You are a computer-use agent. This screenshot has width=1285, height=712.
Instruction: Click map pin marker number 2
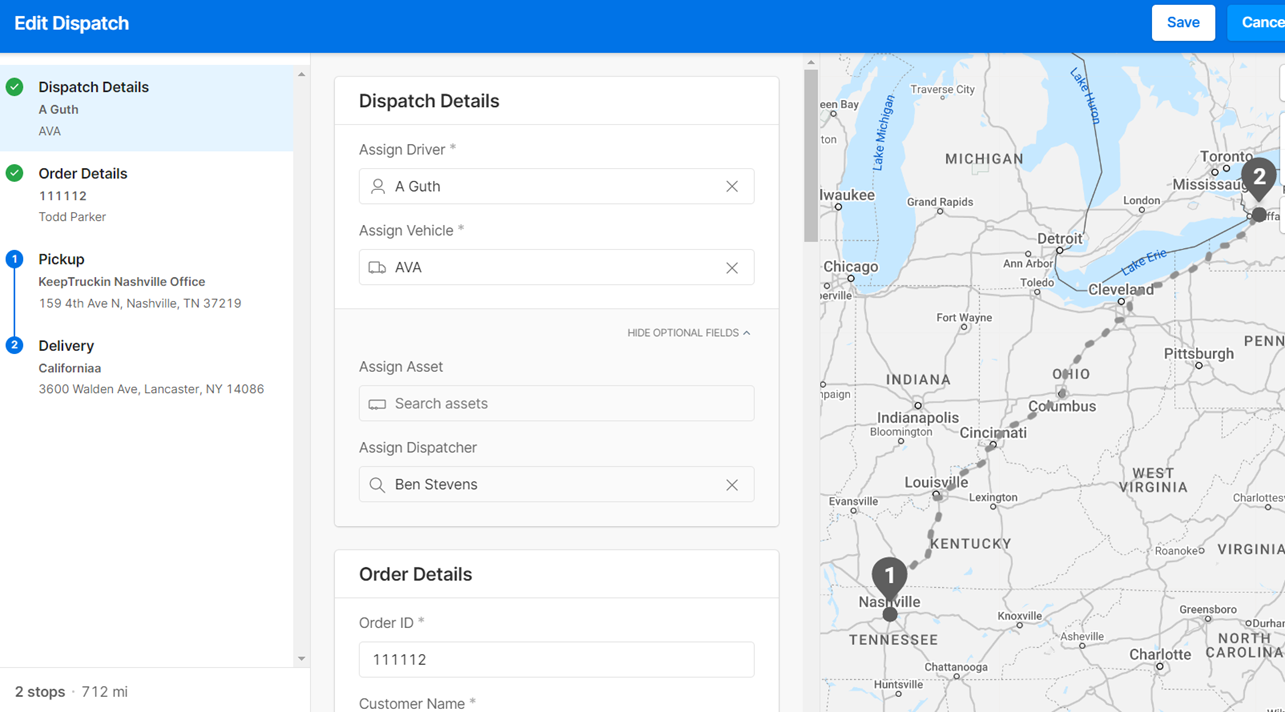[x=1258, y=178]
